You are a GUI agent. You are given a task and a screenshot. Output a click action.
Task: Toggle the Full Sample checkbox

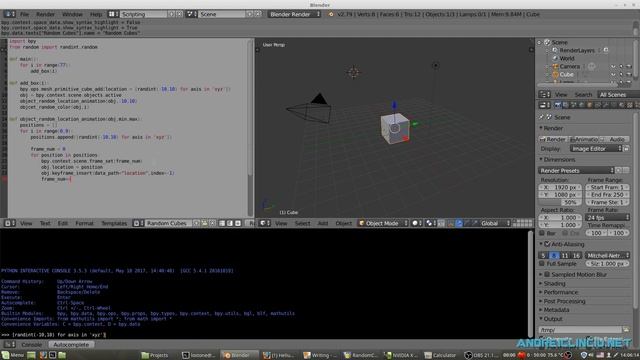[542, 264]
